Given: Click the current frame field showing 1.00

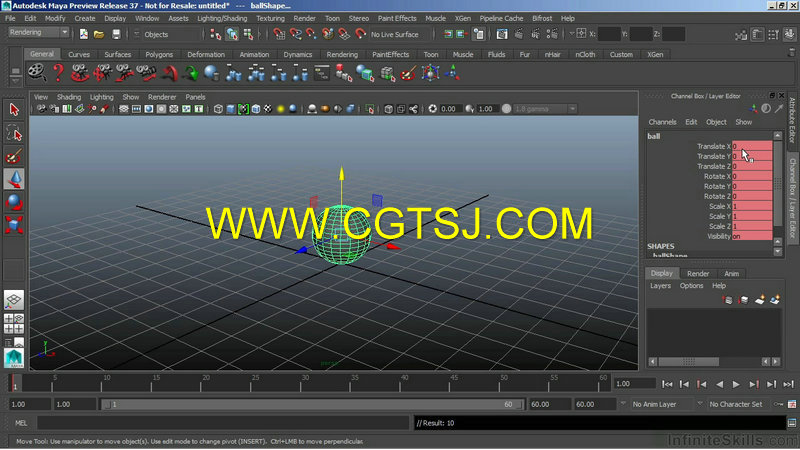Looking at the screenshot, I should tap(635, 384).
